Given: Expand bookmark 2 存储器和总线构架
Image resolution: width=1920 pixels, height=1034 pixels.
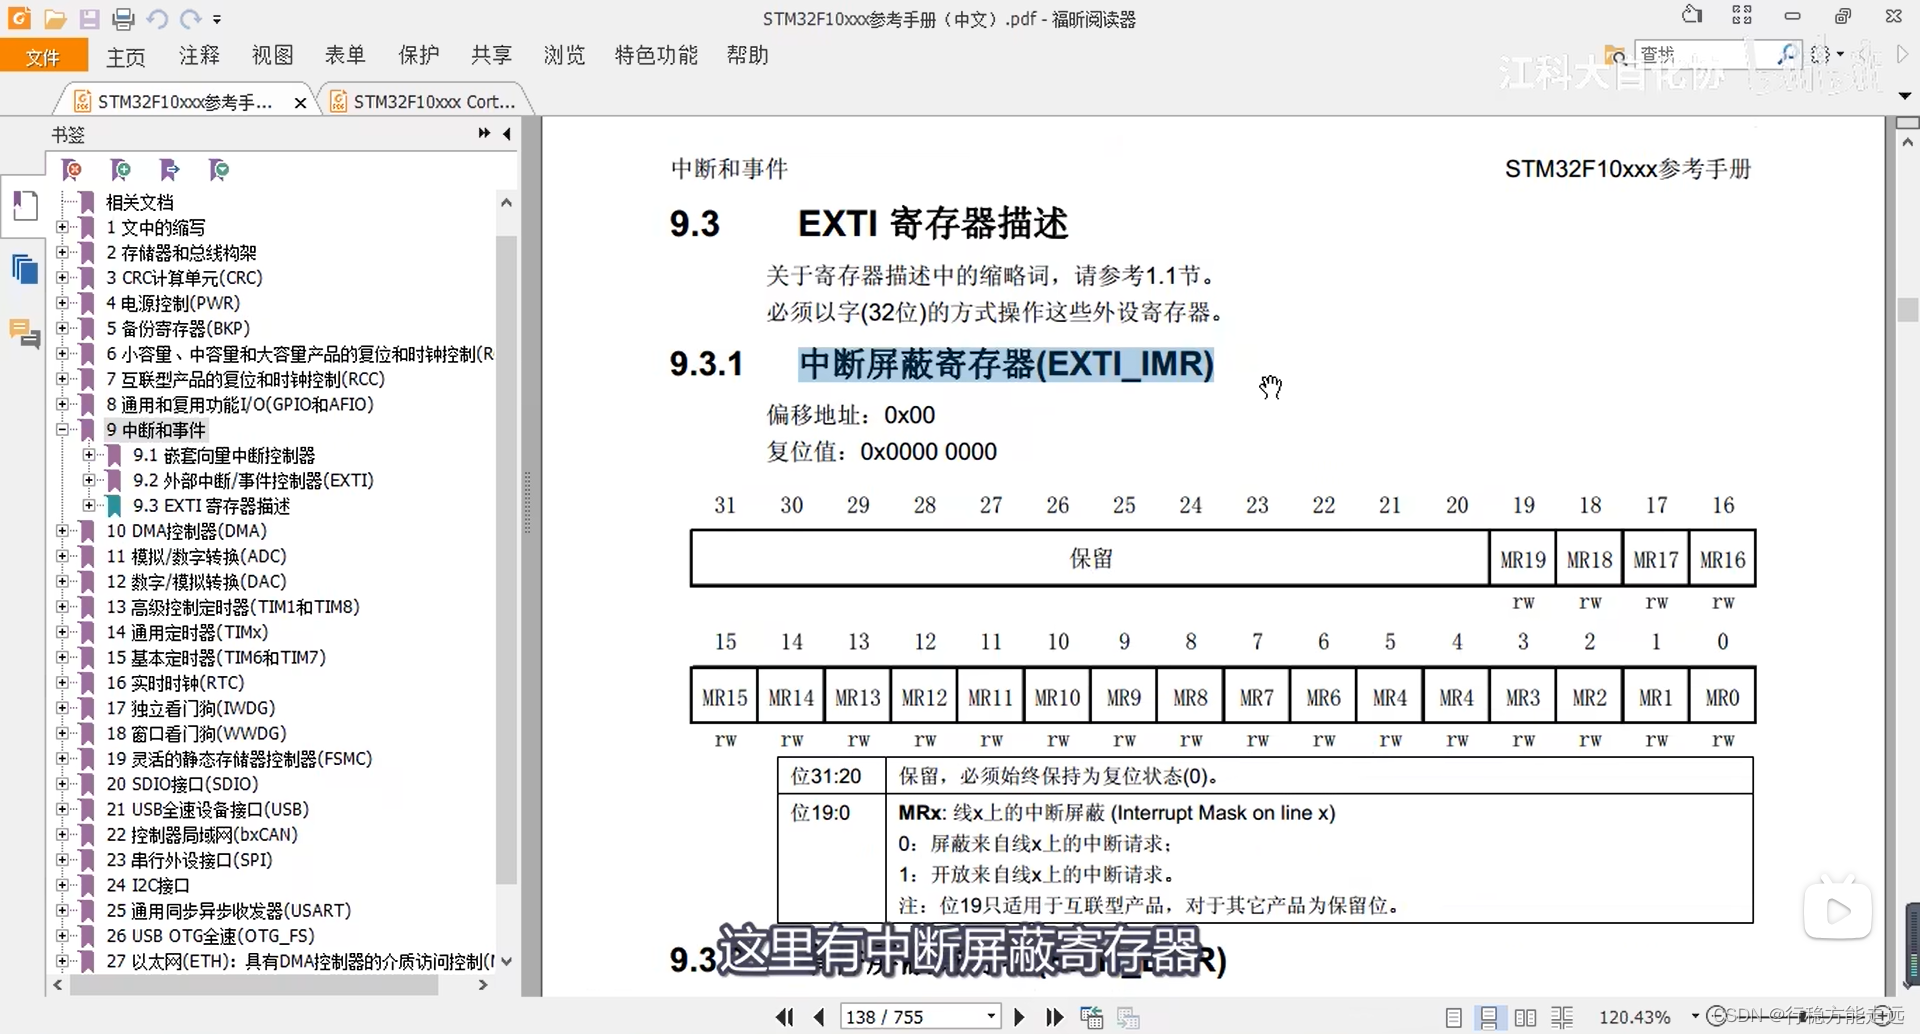Looking at the screenshot, I should pos(62,253).
